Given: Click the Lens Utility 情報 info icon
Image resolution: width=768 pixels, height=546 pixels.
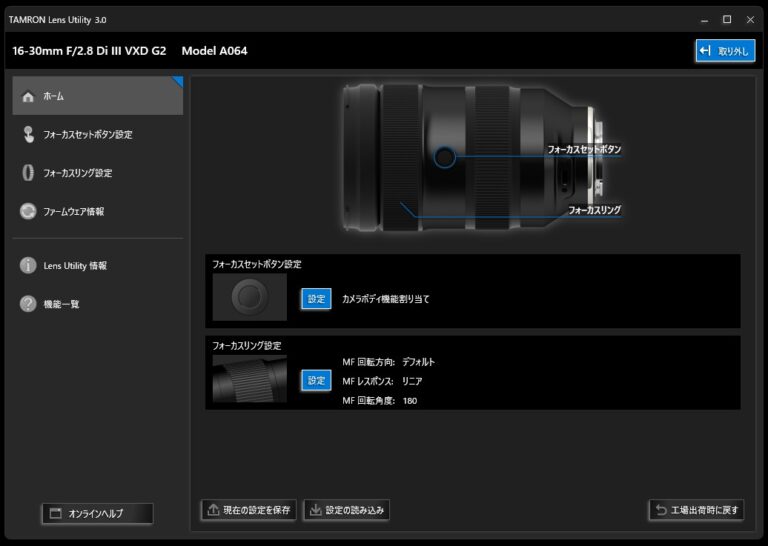Looking at the screenshot, I should (x=28, y=266).
